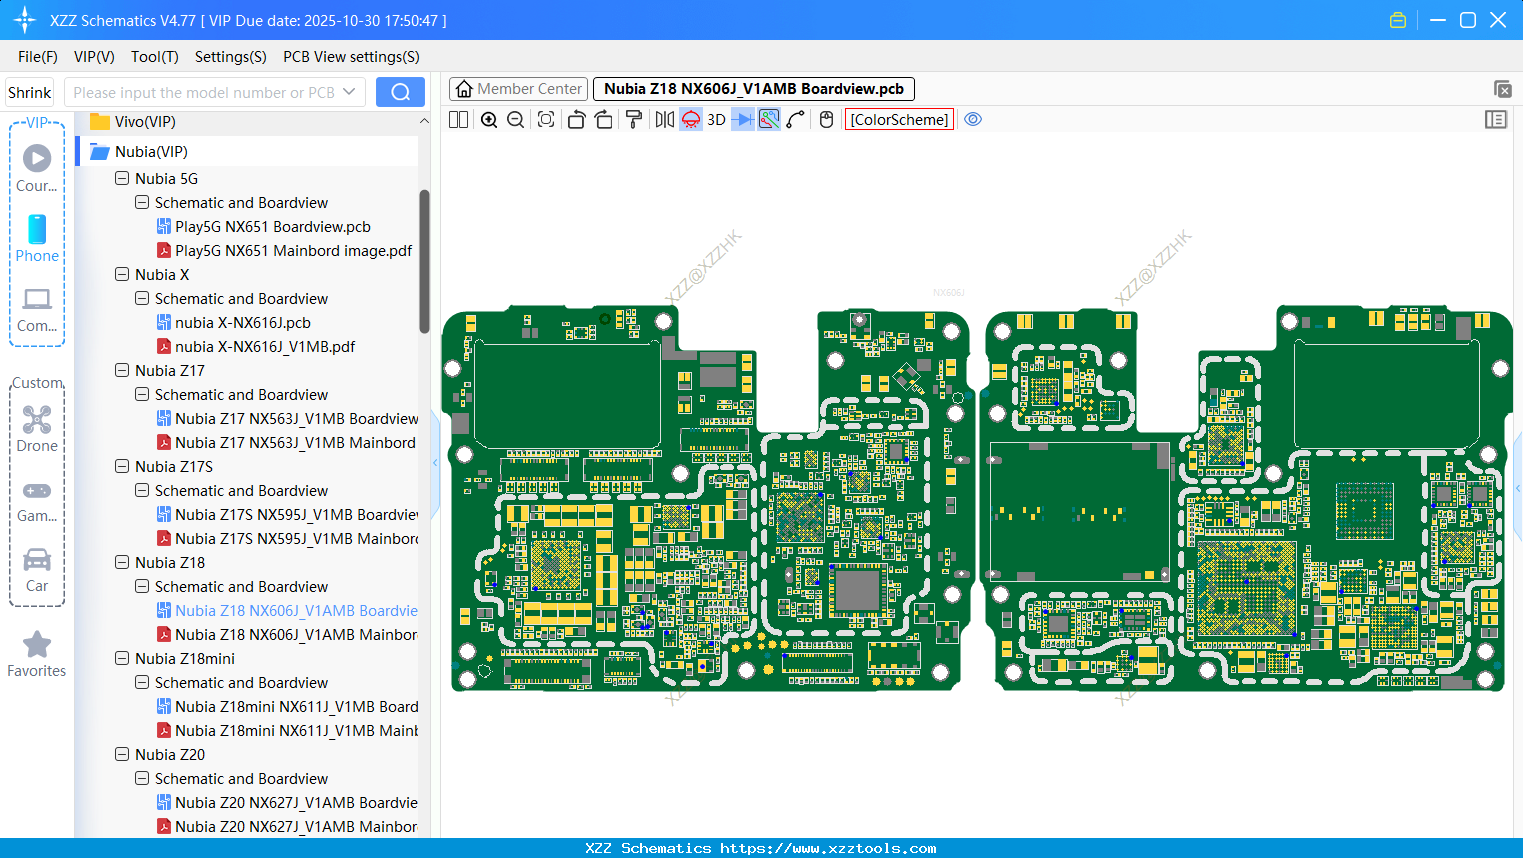This screenshot has width=1523, height=858.
Task: Collapse the Nubia Z18mini node
Action: point(122,658)
